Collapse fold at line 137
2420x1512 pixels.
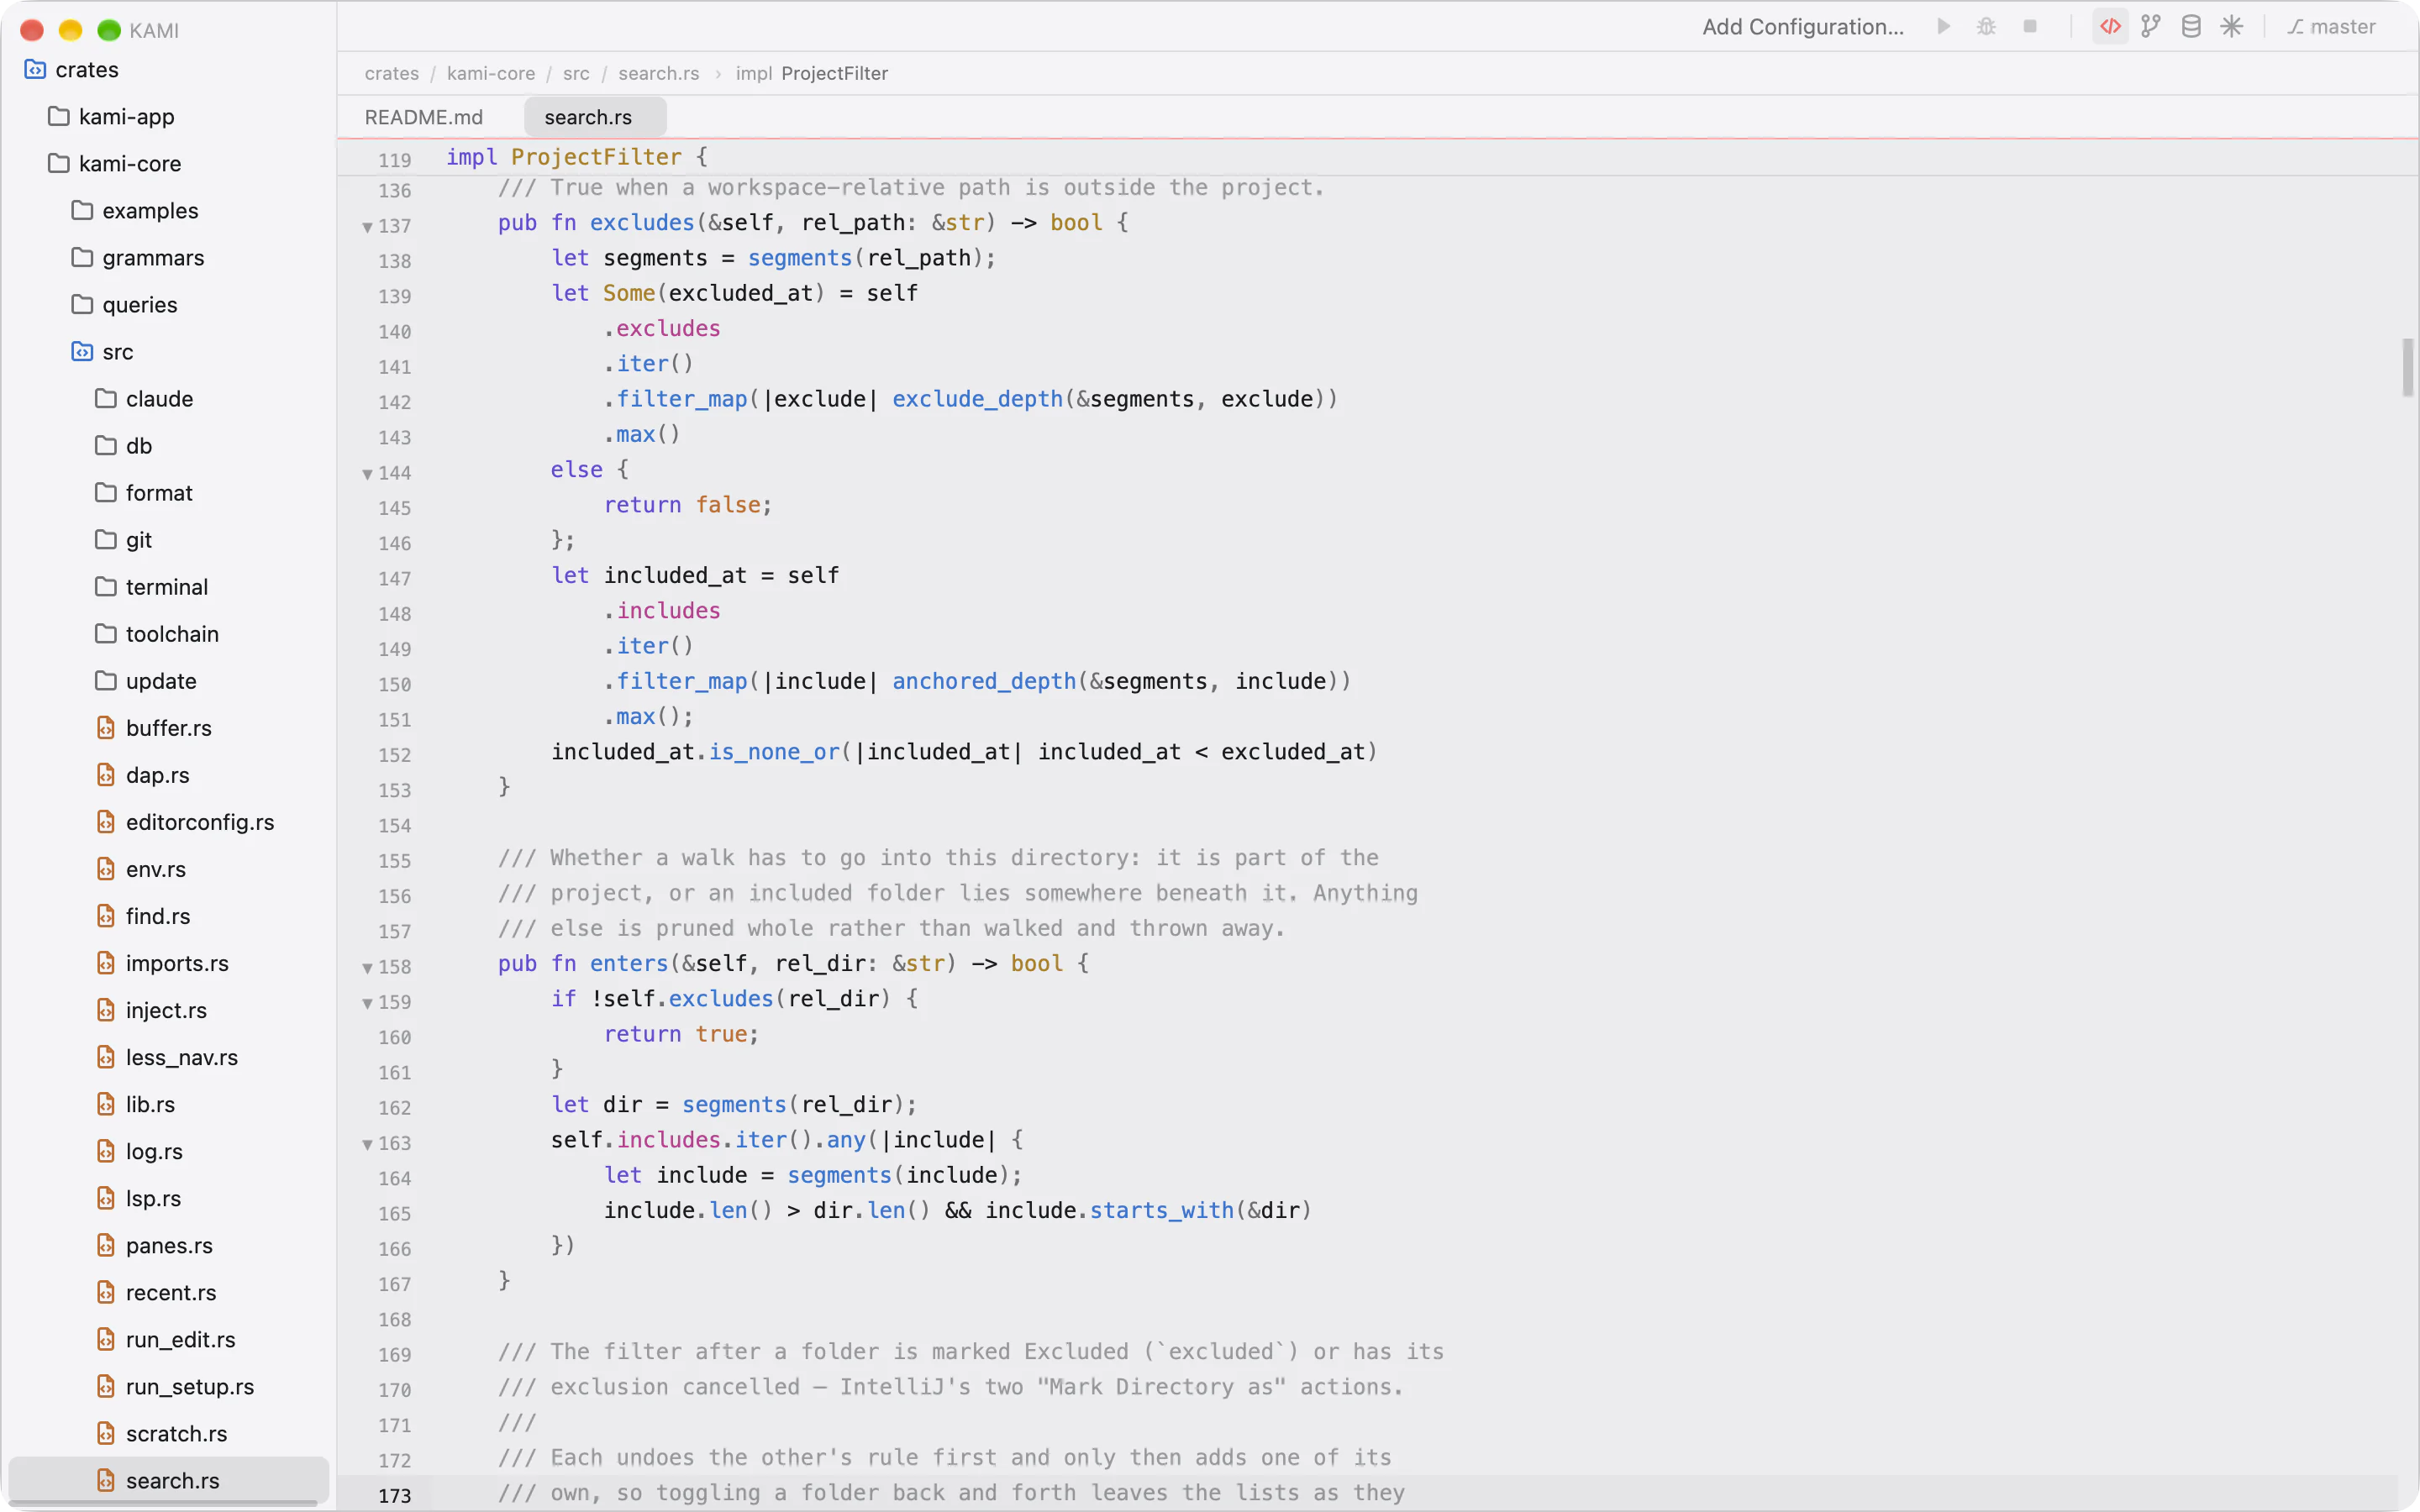(367, 227)
